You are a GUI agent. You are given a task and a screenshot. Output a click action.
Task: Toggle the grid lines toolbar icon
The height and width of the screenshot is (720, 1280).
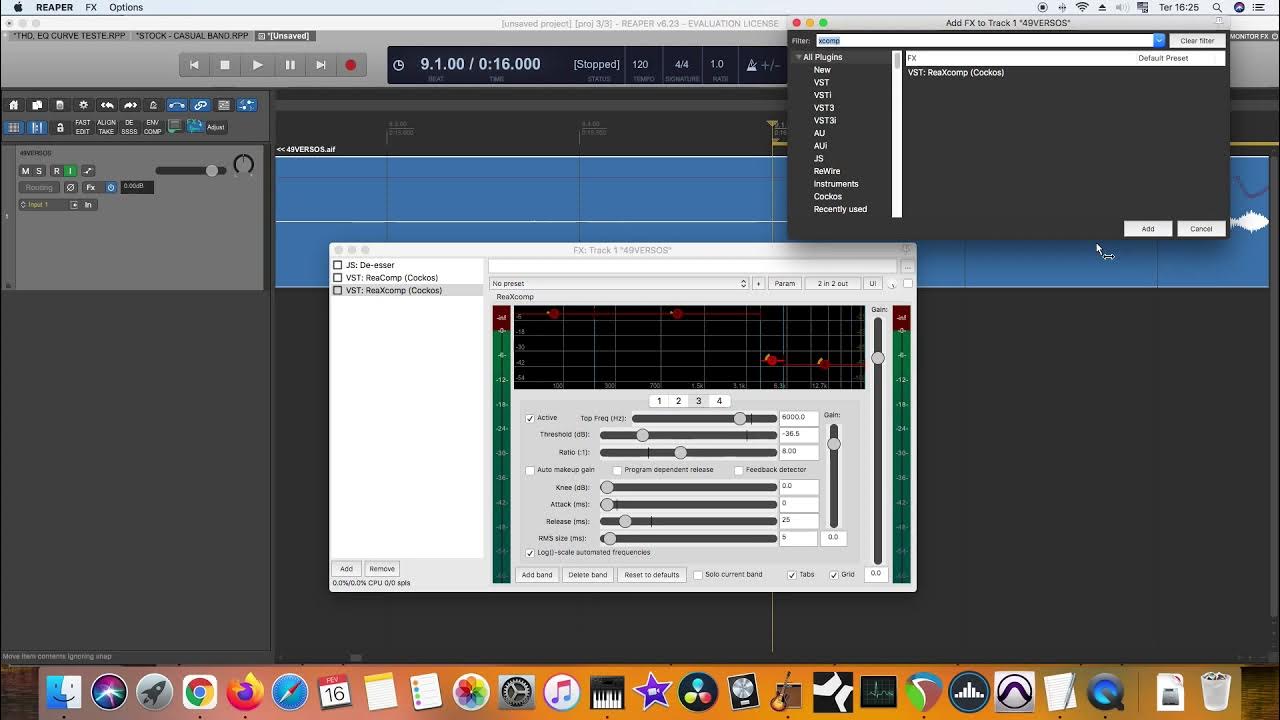(x=14, y=127)
